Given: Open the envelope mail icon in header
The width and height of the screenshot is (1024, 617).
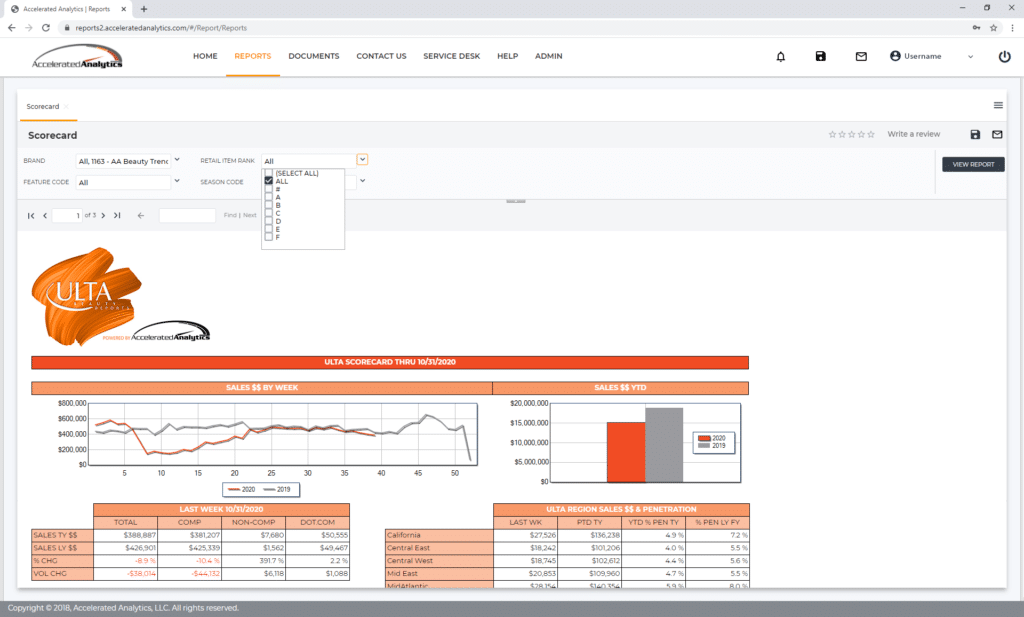Looking at the screenshot, I should 861,57.
